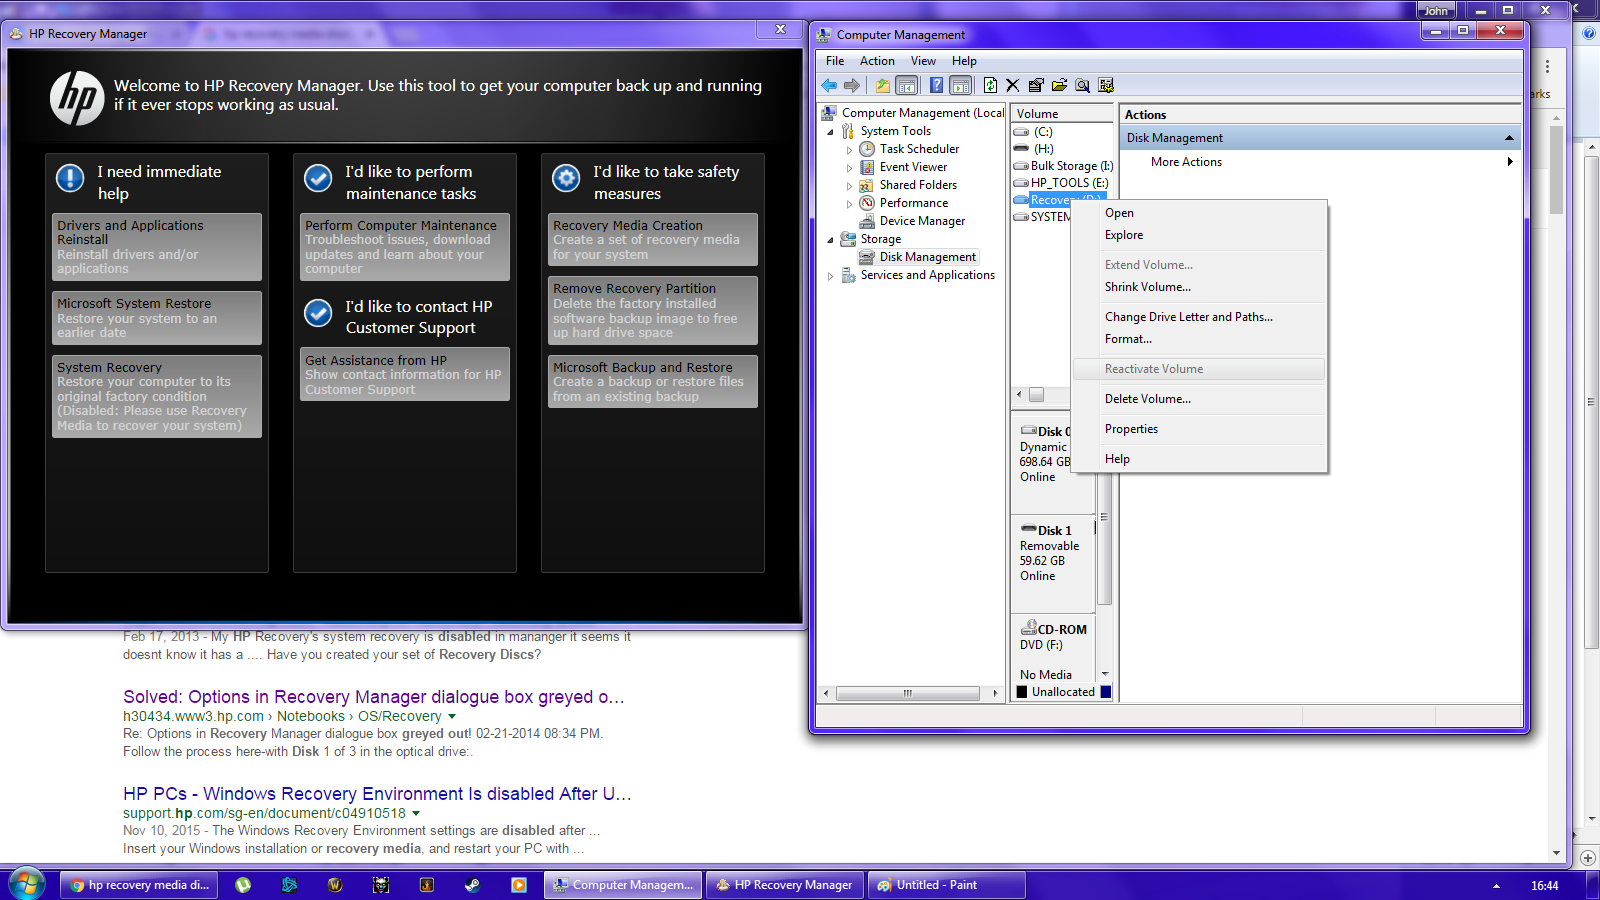Click checkmark icon beside maintenance tasks
Screen dimensions: 1600x900
[318, 178]
